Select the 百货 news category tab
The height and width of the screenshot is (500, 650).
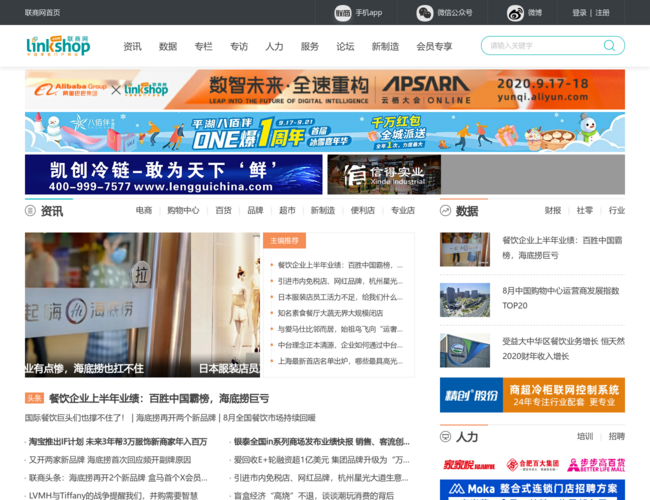[x=223, y=210]
